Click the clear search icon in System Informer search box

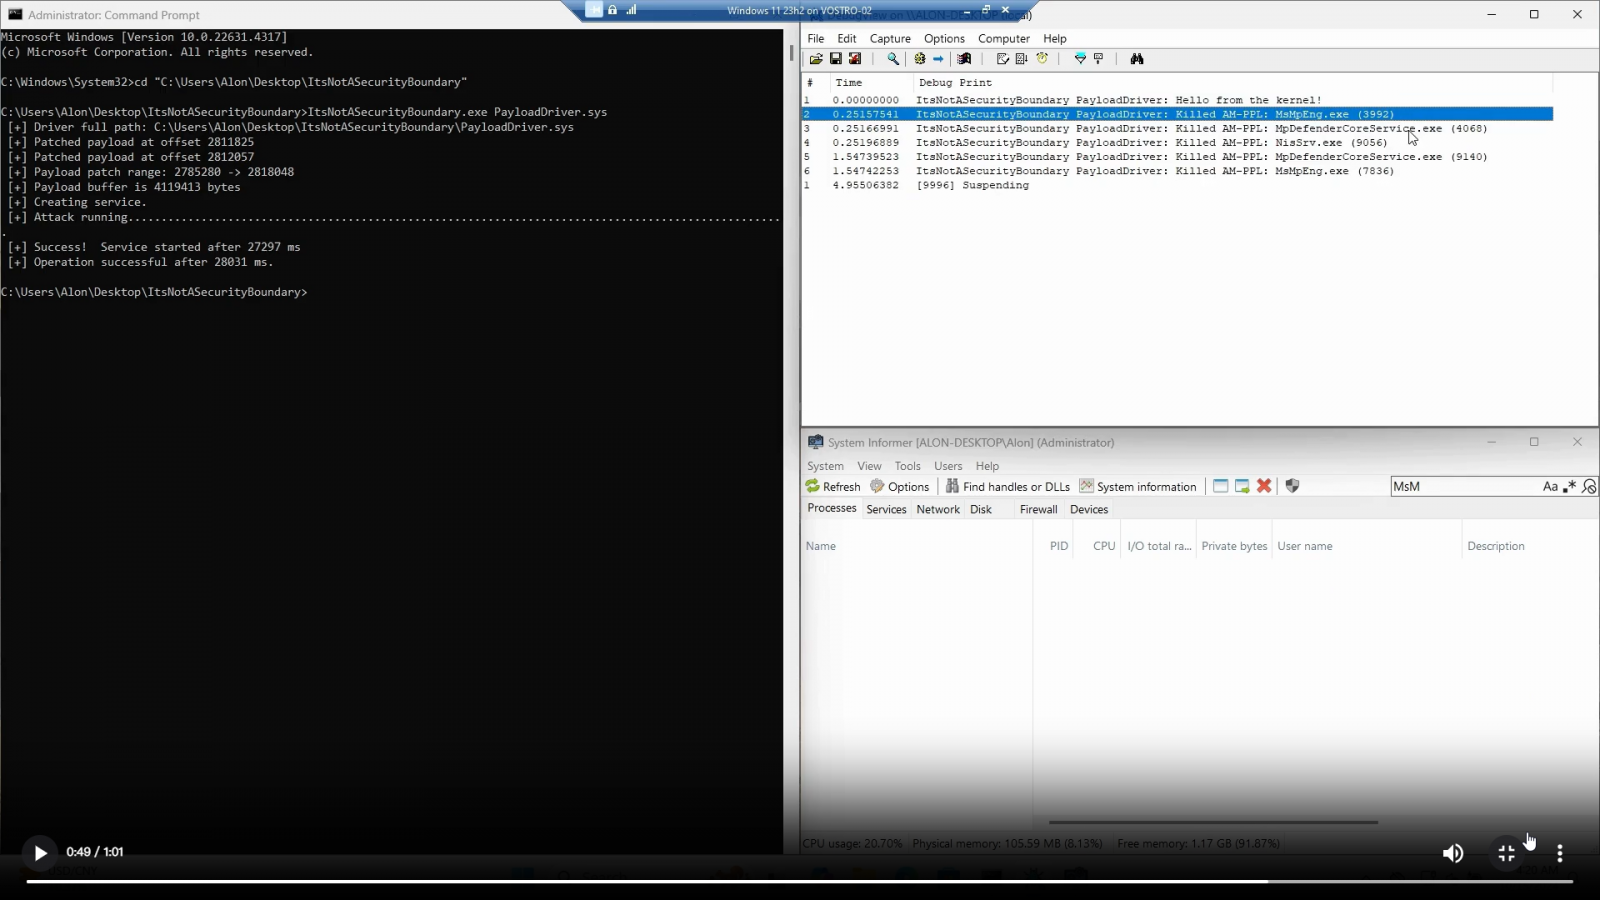click(1589, 486)
